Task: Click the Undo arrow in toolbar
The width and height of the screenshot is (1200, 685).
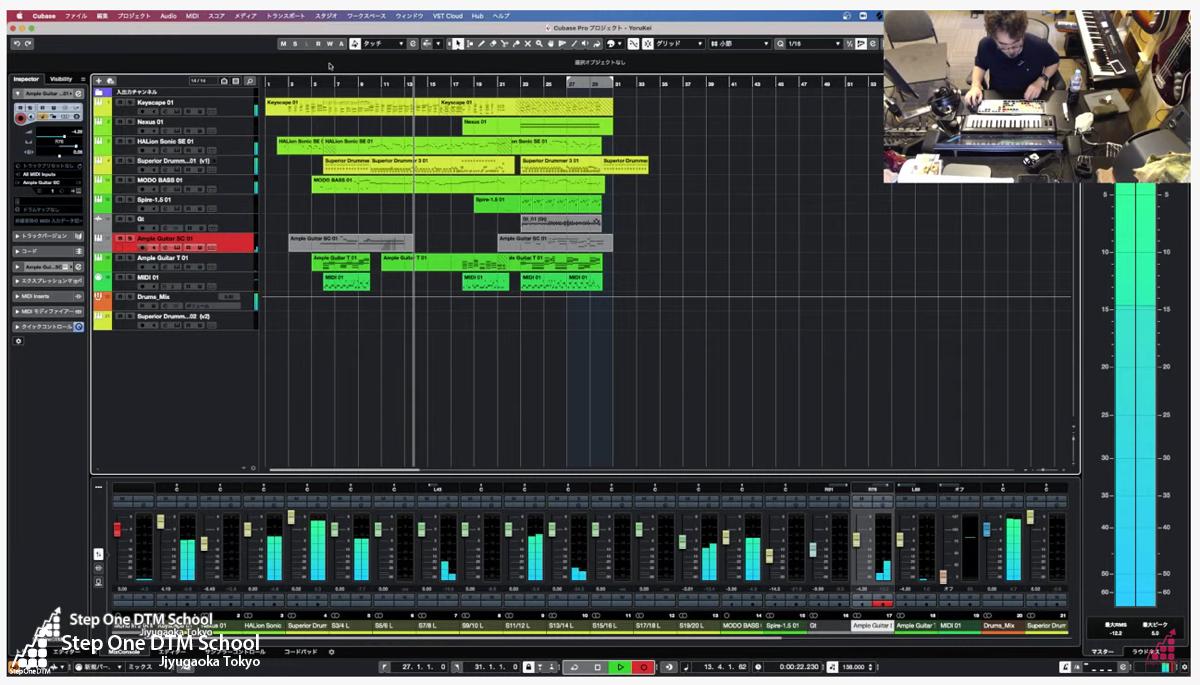Action: (17, 44)
